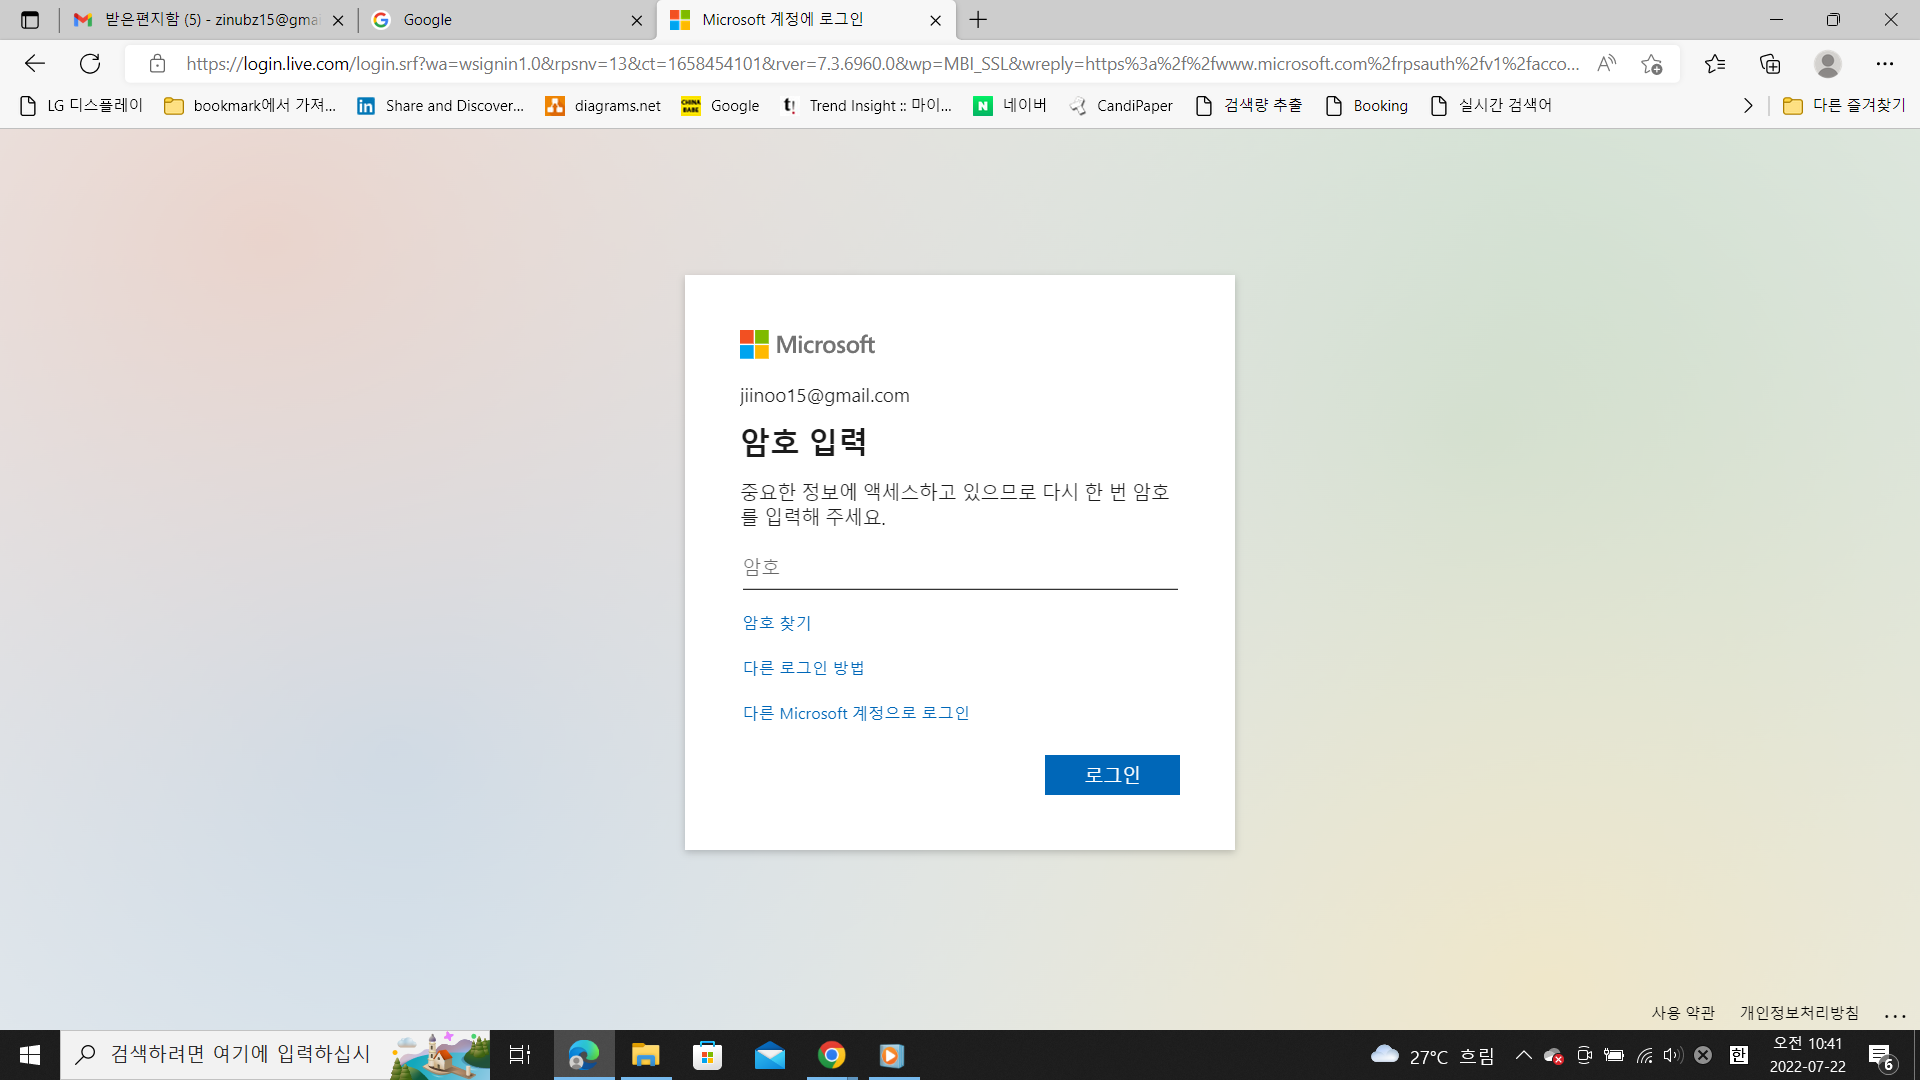Image resolution: width=1920 pixels, height=1080 pixels.
Task: Open a new tab with plus button
Action: 978,20
